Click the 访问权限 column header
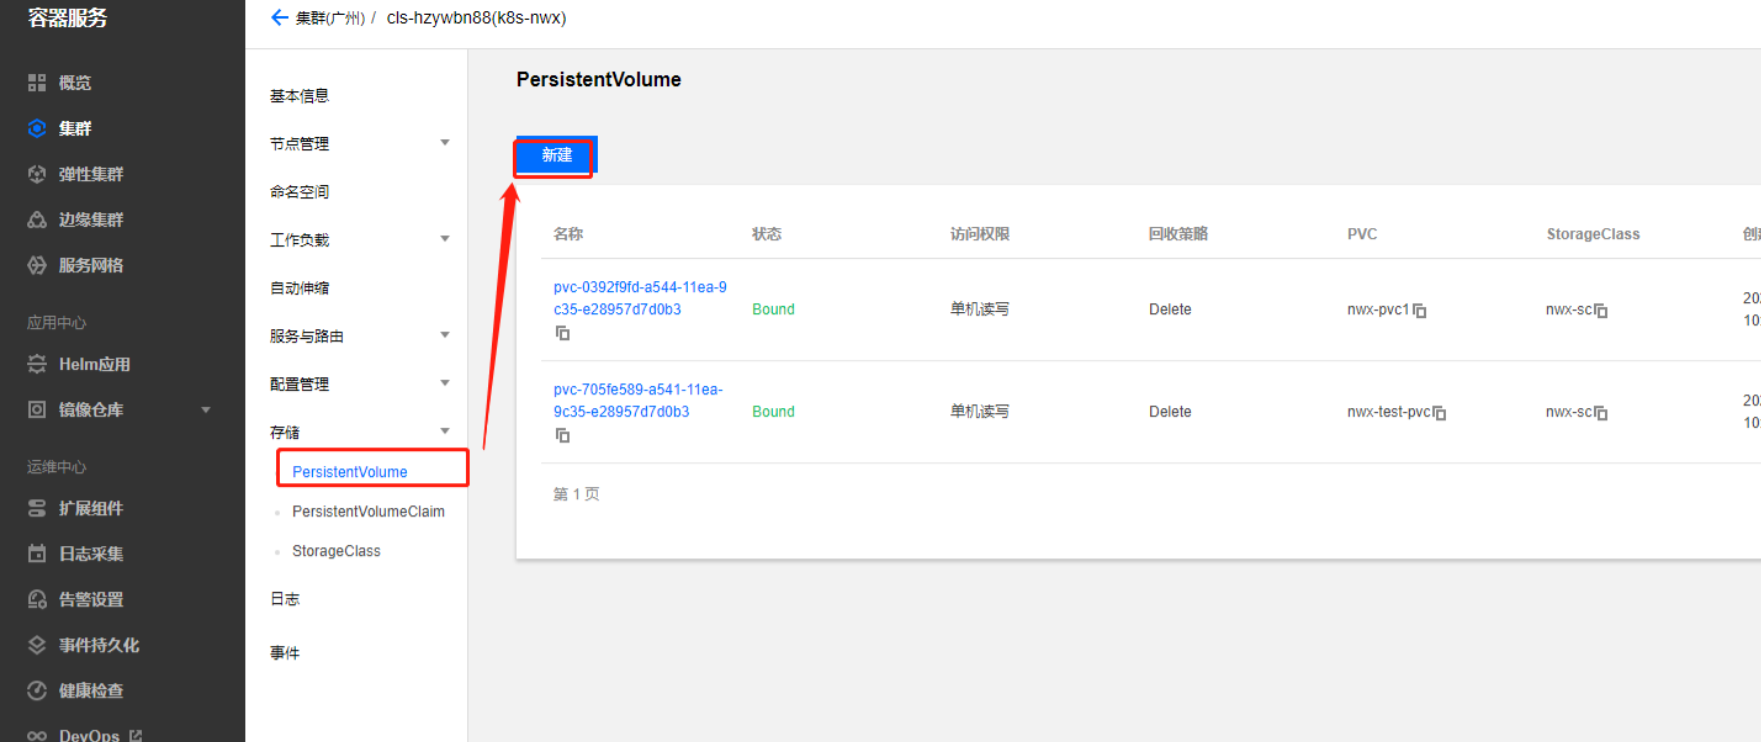 (980, 234)
